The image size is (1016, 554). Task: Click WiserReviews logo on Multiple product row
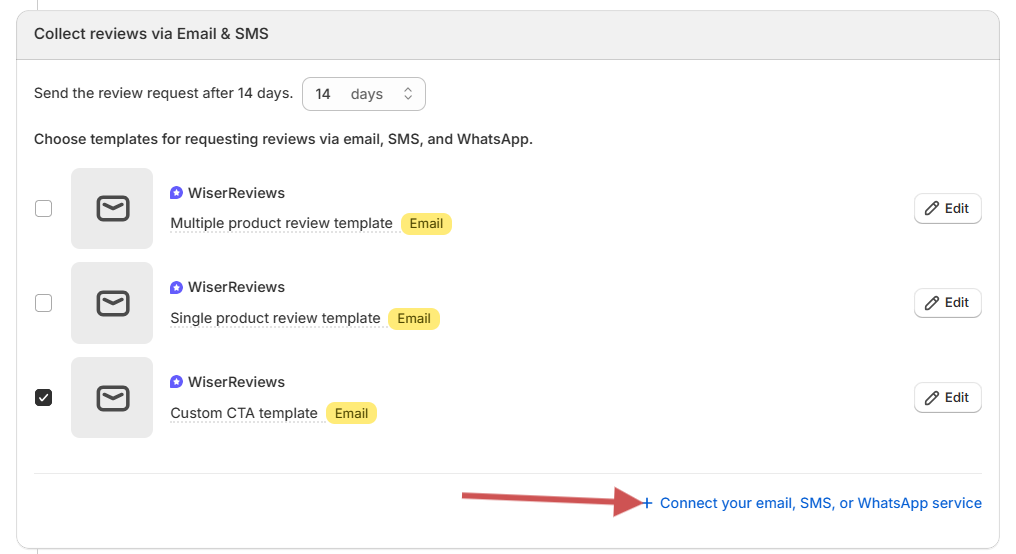(177, 193)
